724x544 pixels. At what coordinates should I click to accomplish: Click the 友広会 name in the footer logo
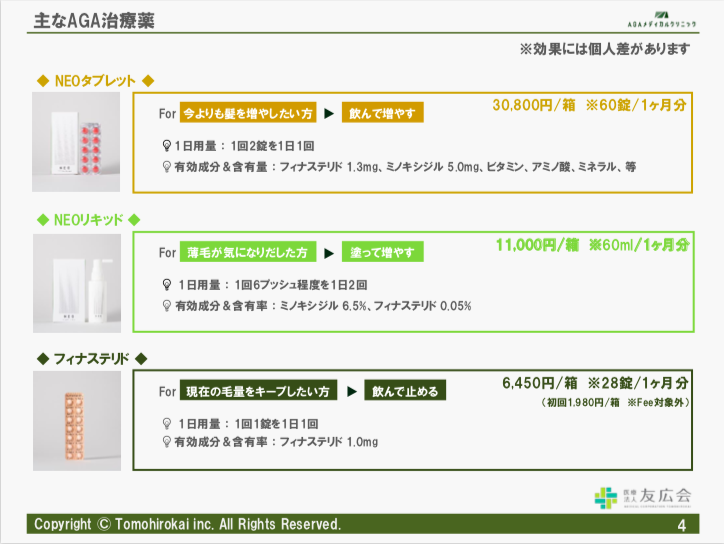click(x=665, y=495)
